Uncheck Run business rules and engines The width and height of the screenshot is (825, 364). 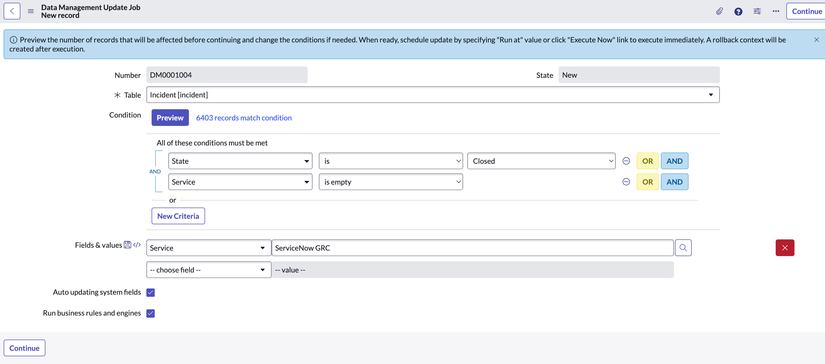150,314
